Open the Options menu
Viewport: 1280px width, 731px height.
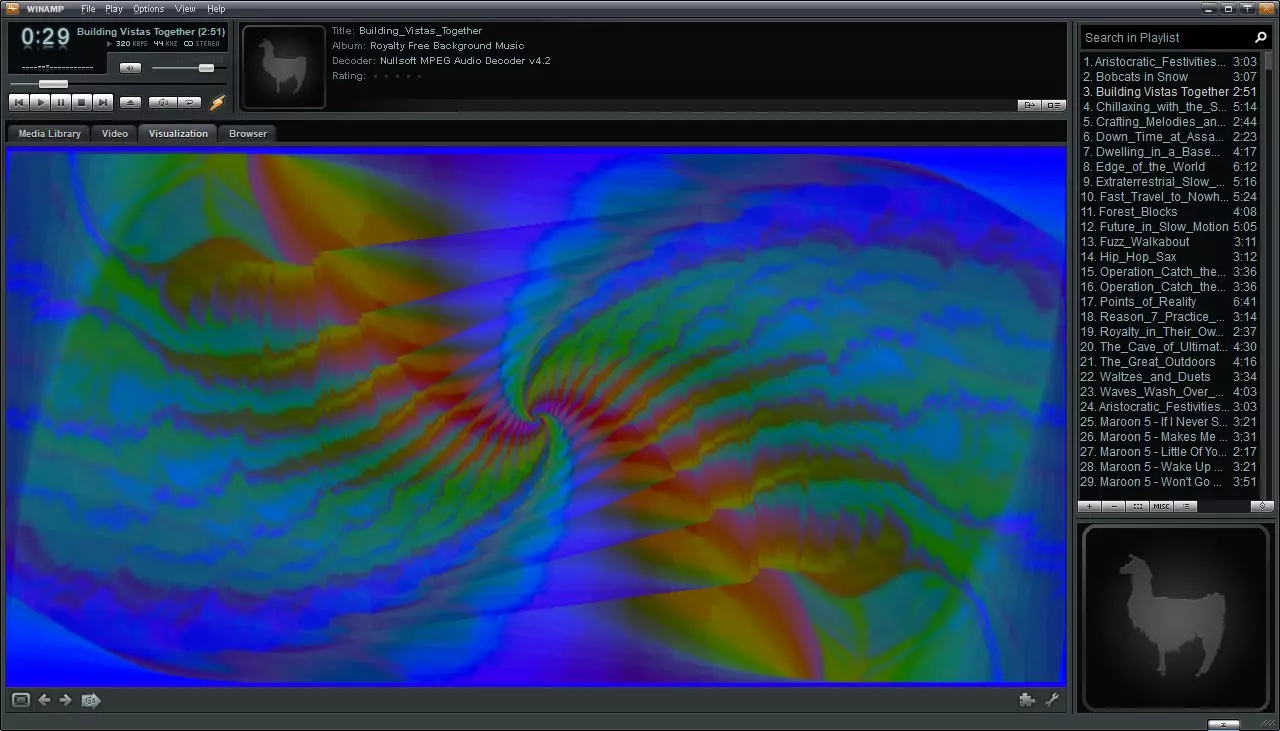click(x=148, y=9)
